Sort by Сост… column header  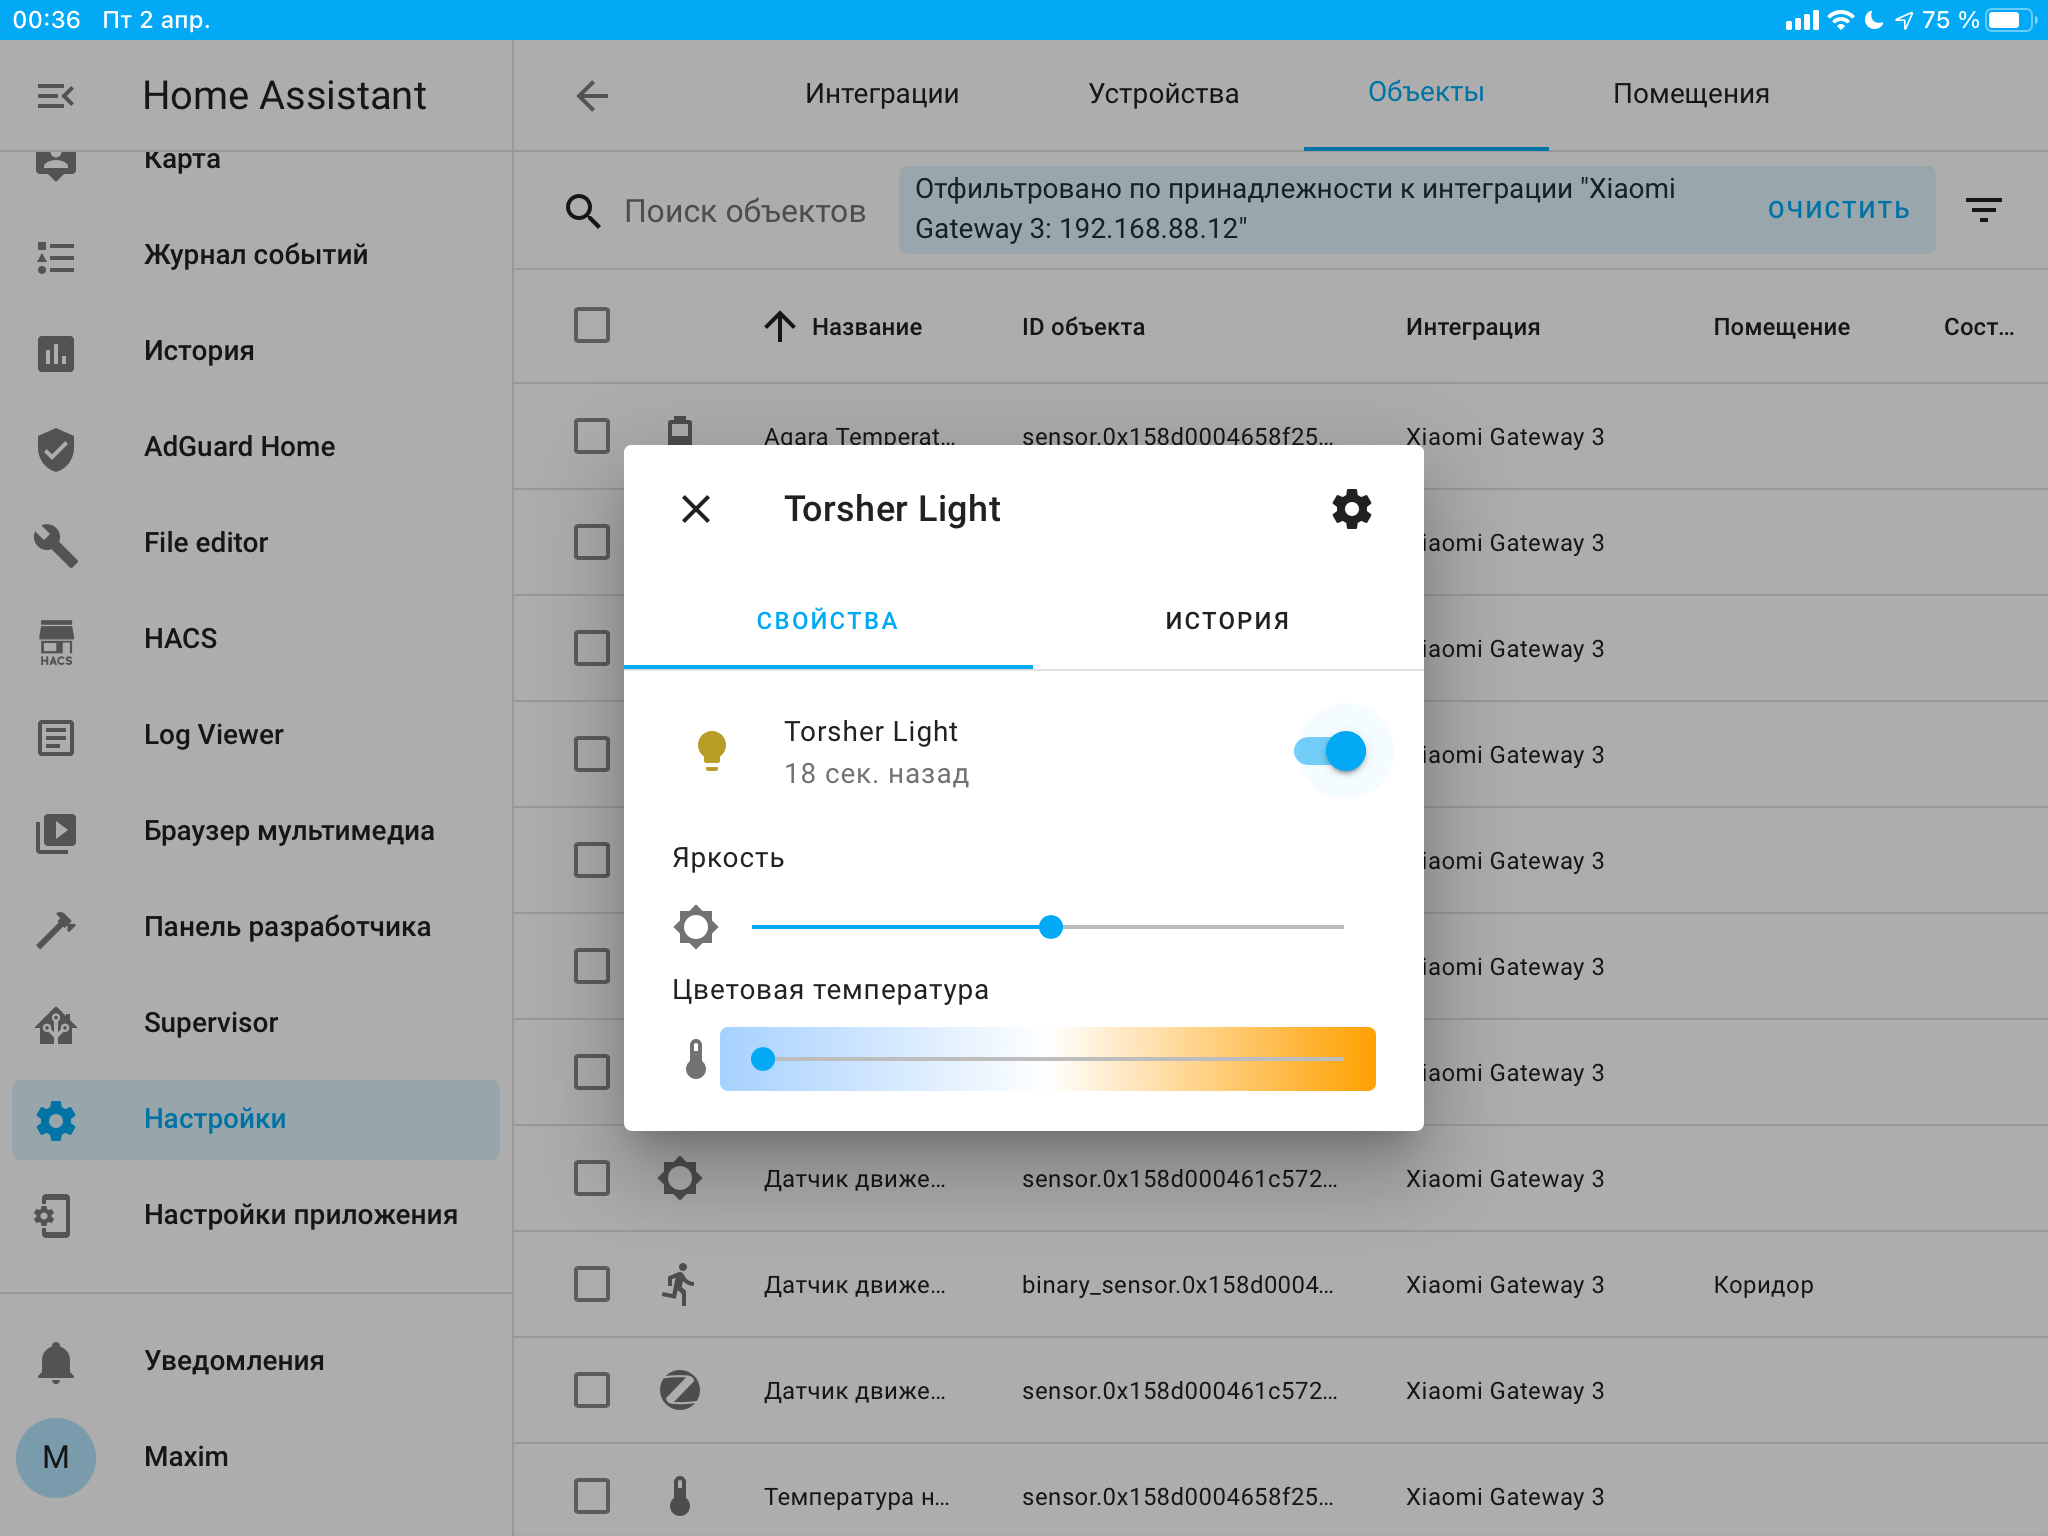[x=1979, y=327]
